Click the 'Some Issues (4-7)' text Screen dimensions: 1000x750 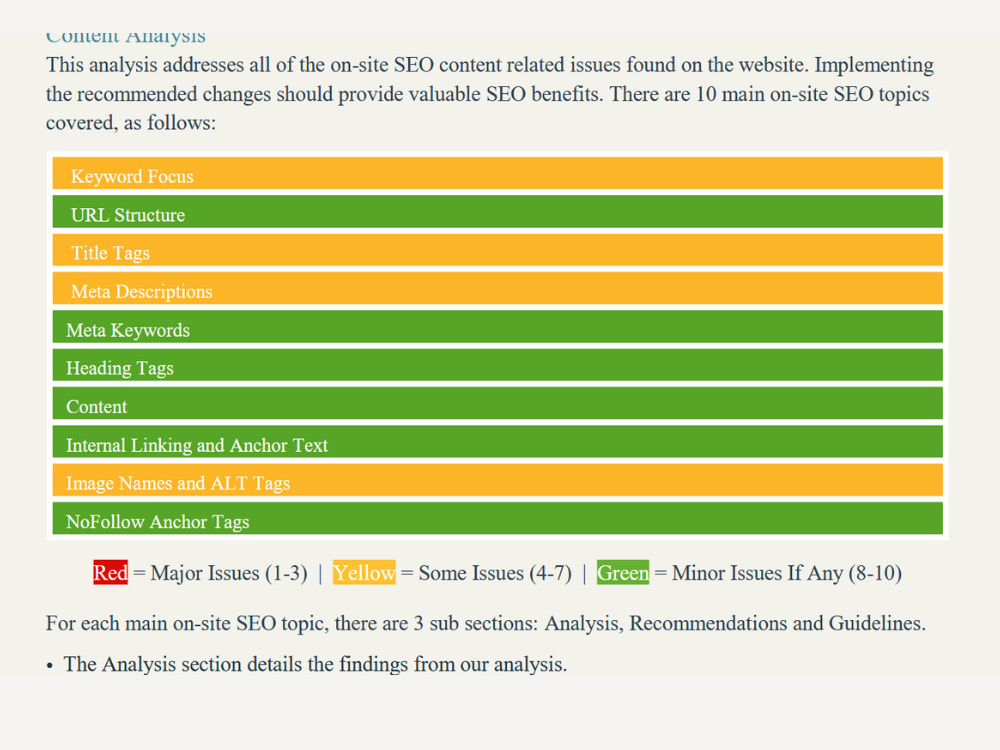pyautogui.click(x=495, y=573)
